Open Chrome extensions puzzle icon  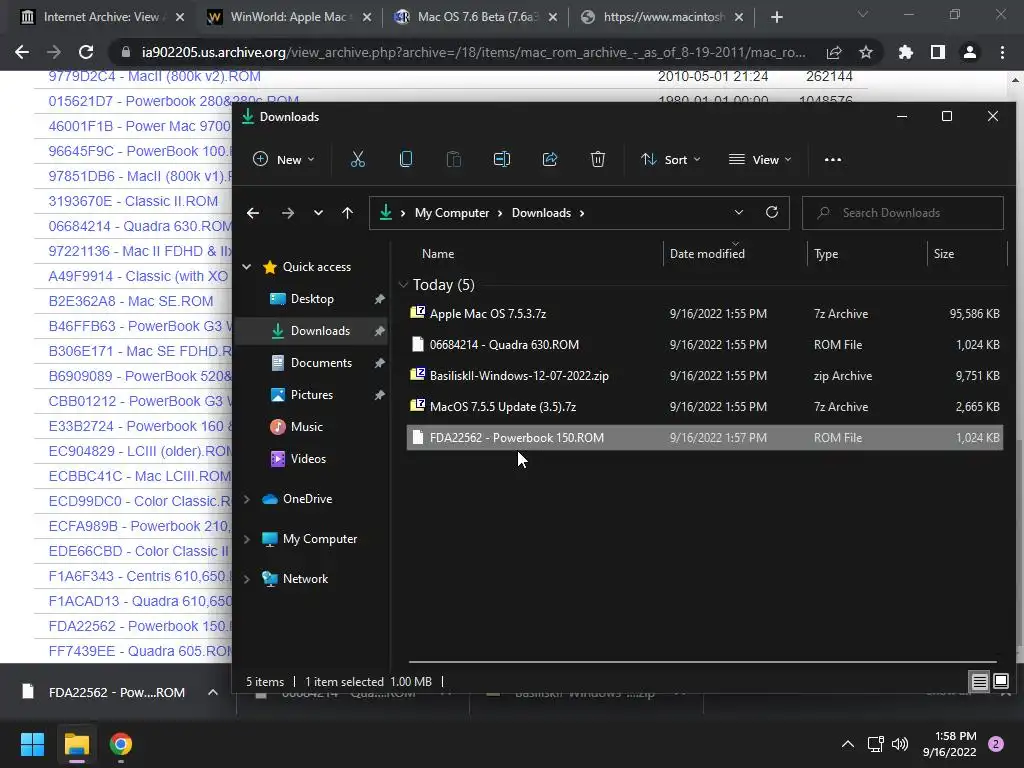[905, 52]
